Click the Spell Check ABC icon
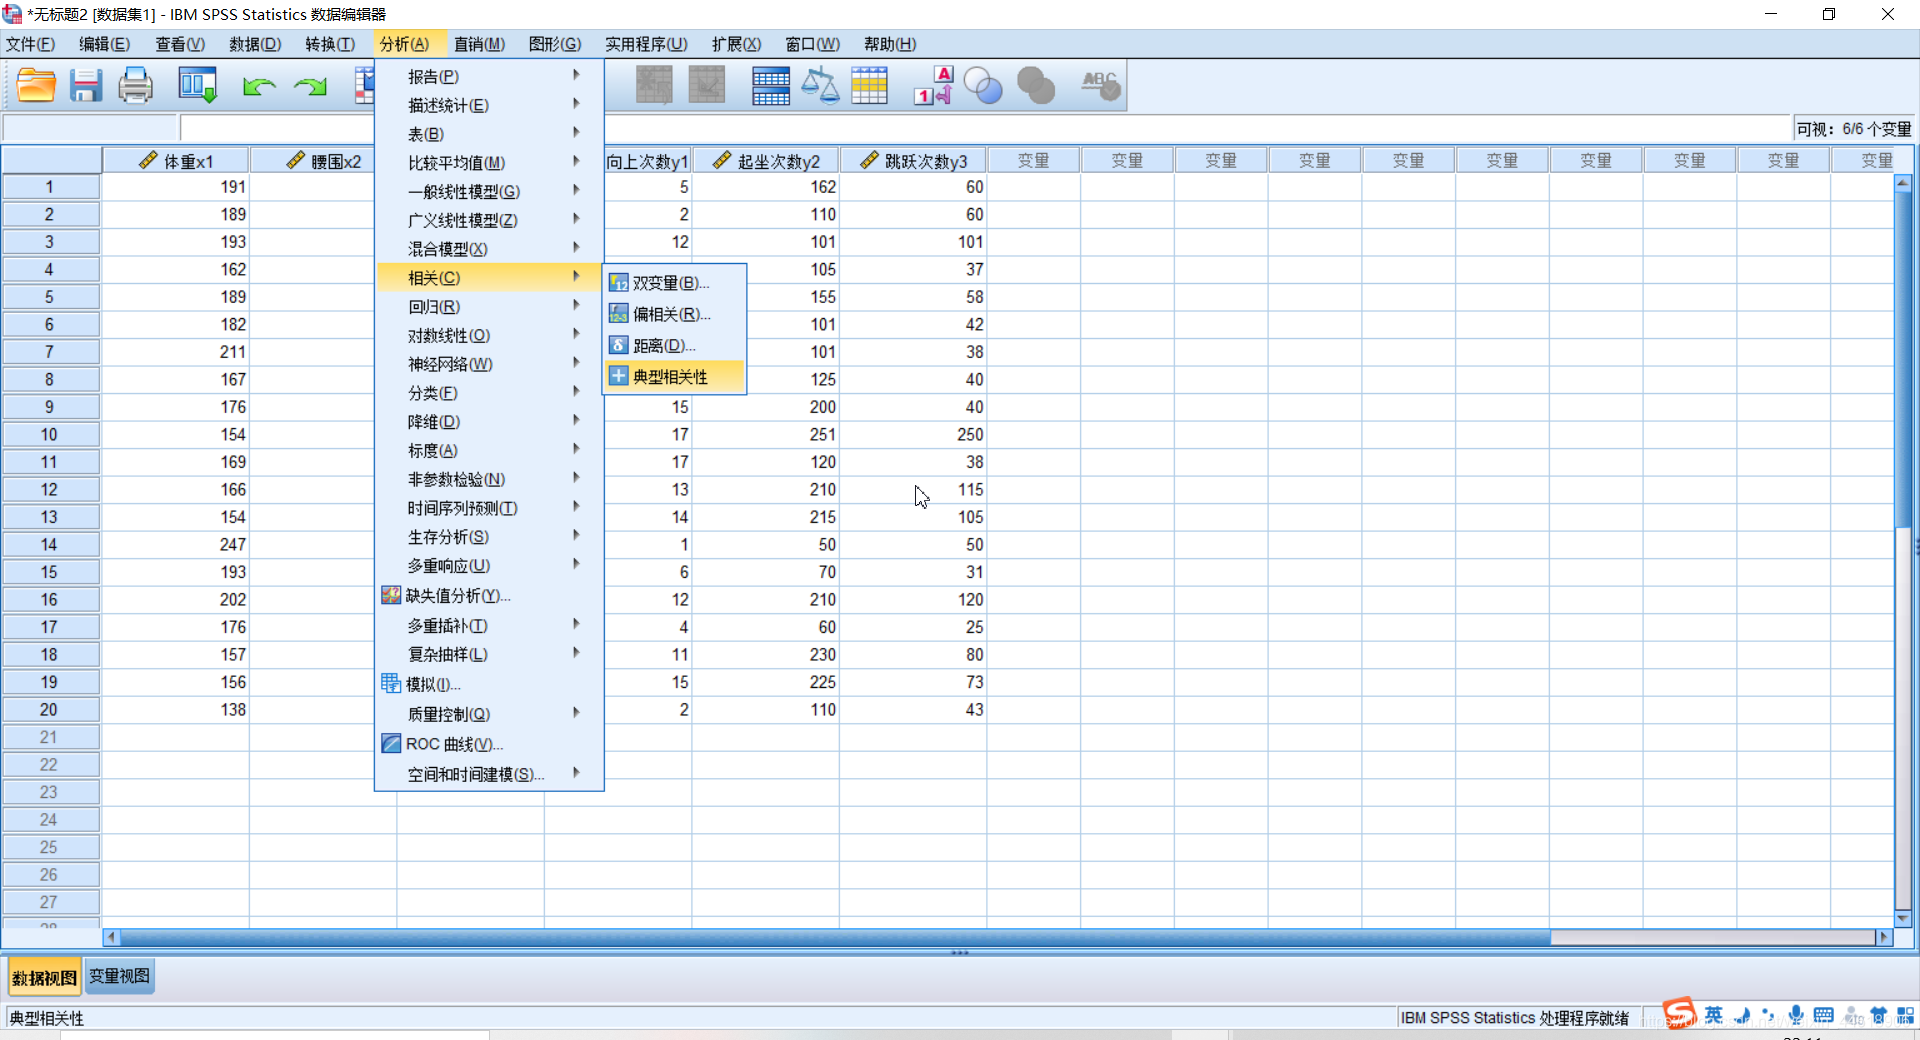1920x1040 pixels. point(1101,86)
